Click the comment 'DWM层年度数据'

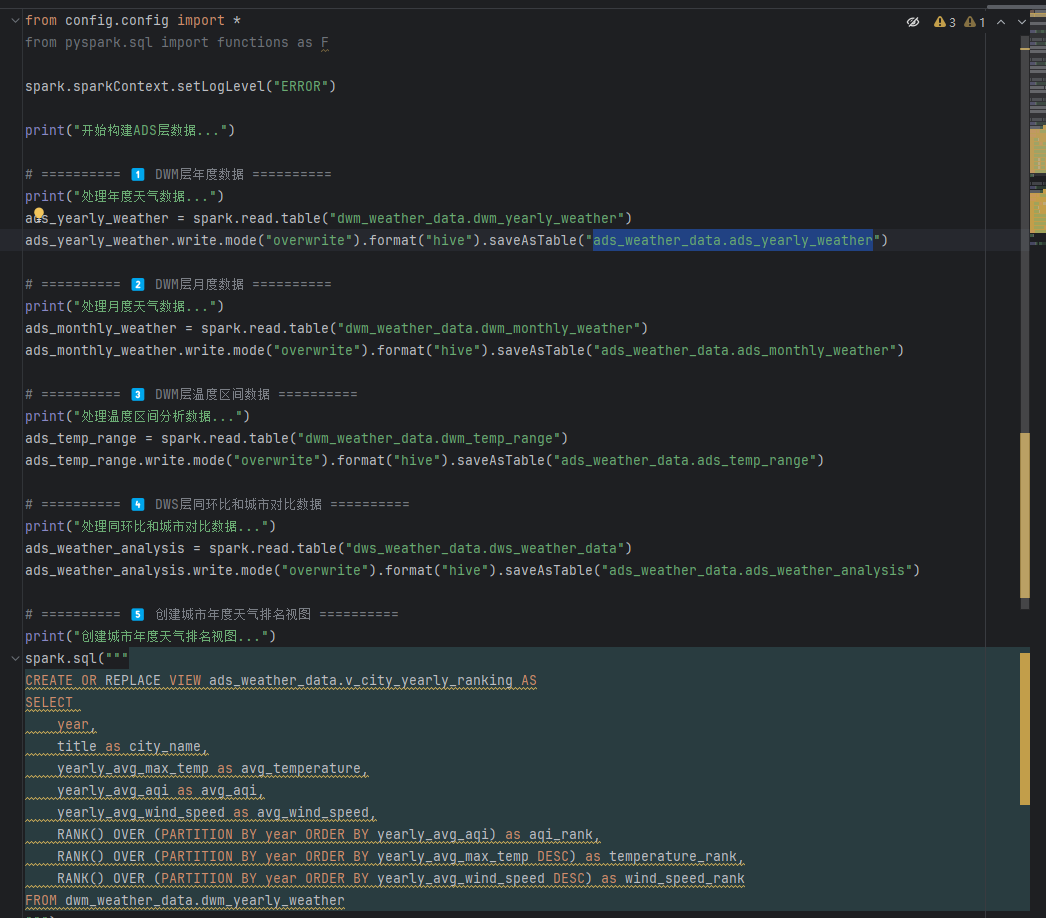click(199, 175)
